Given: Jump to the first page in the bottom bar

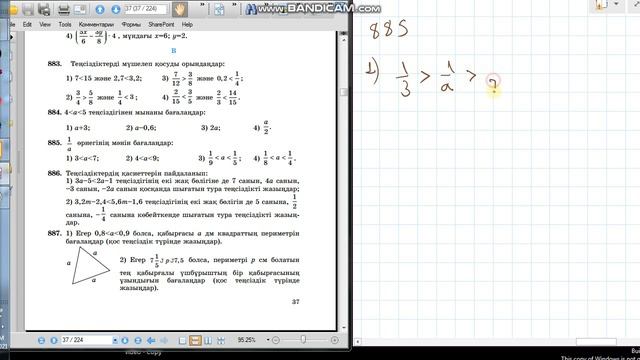Looking at the screenshot, I should coord(41,340).
